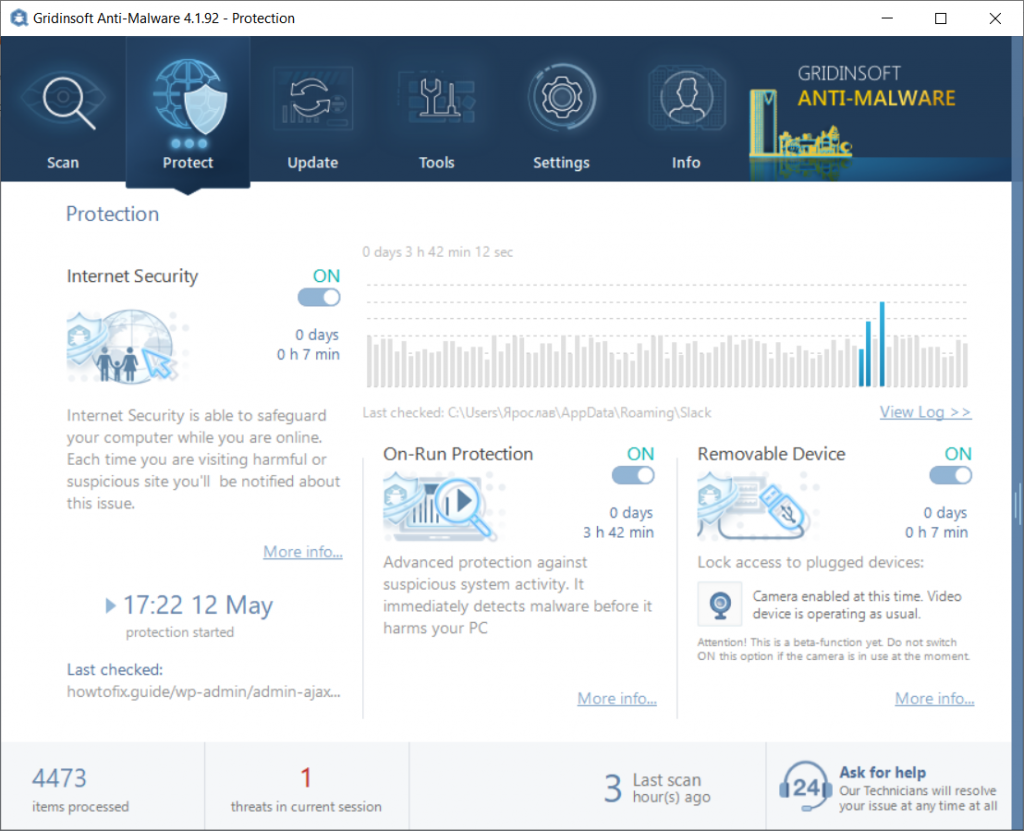Toggle the Removable Device switch
The width and height of the screenshot is (1024, 831).
click(x=950, y=475)
